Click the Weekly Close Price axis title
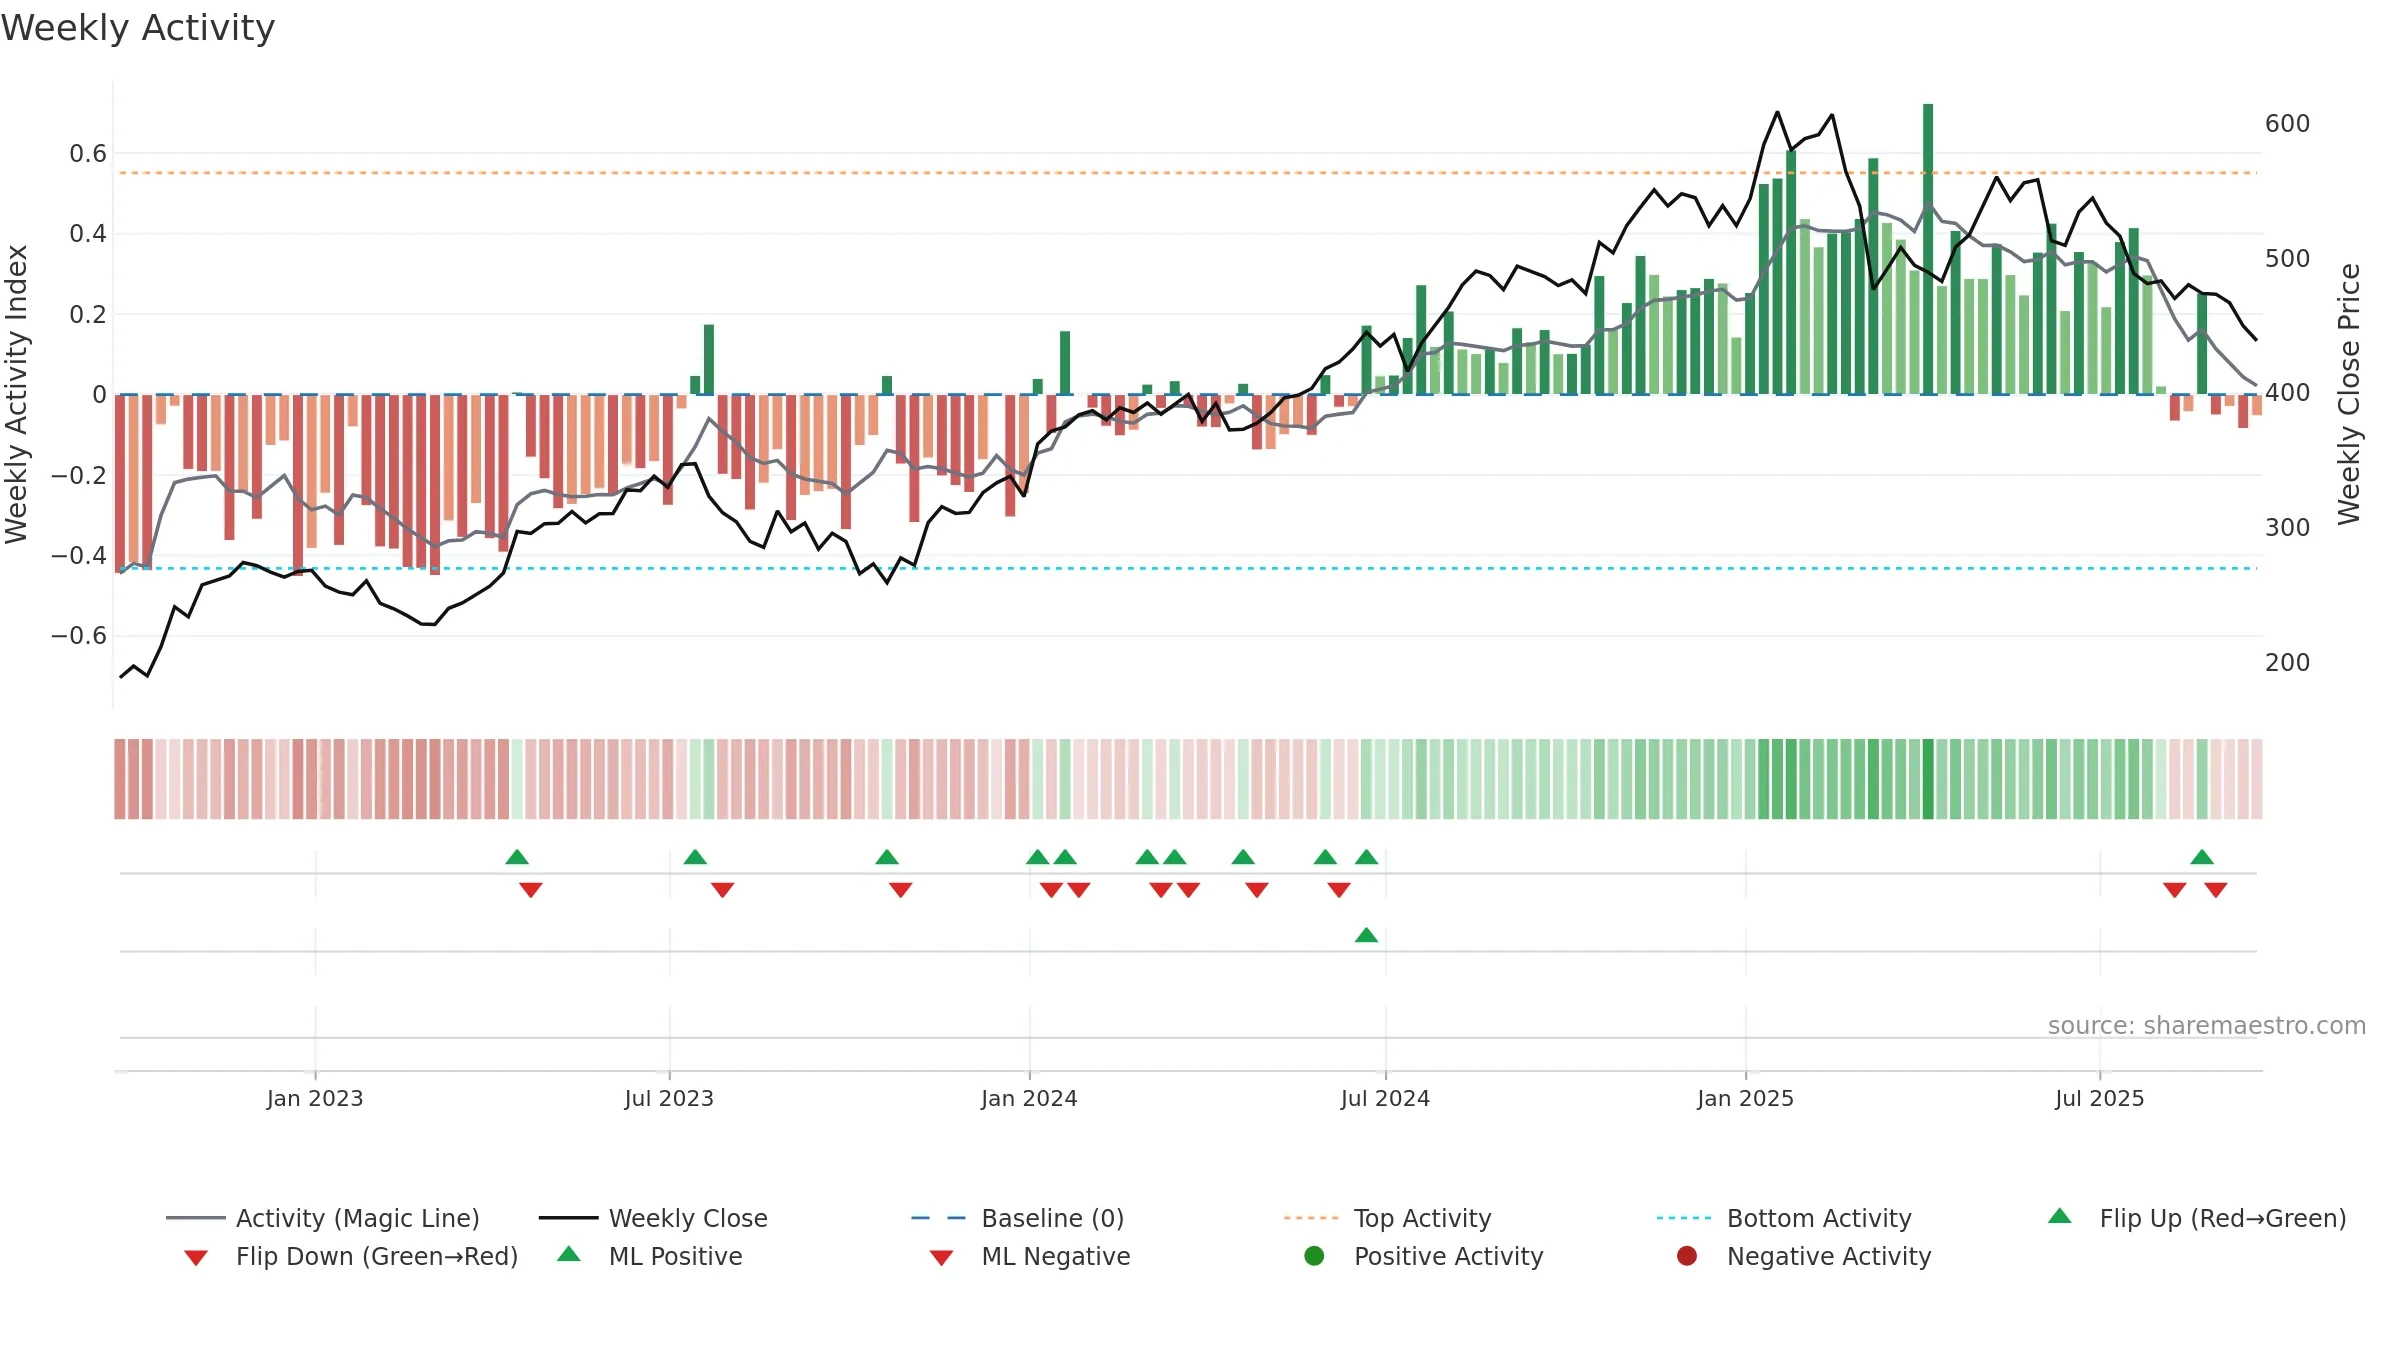The height and width of the screenshot is (1350, 2400). (2349, 394)
